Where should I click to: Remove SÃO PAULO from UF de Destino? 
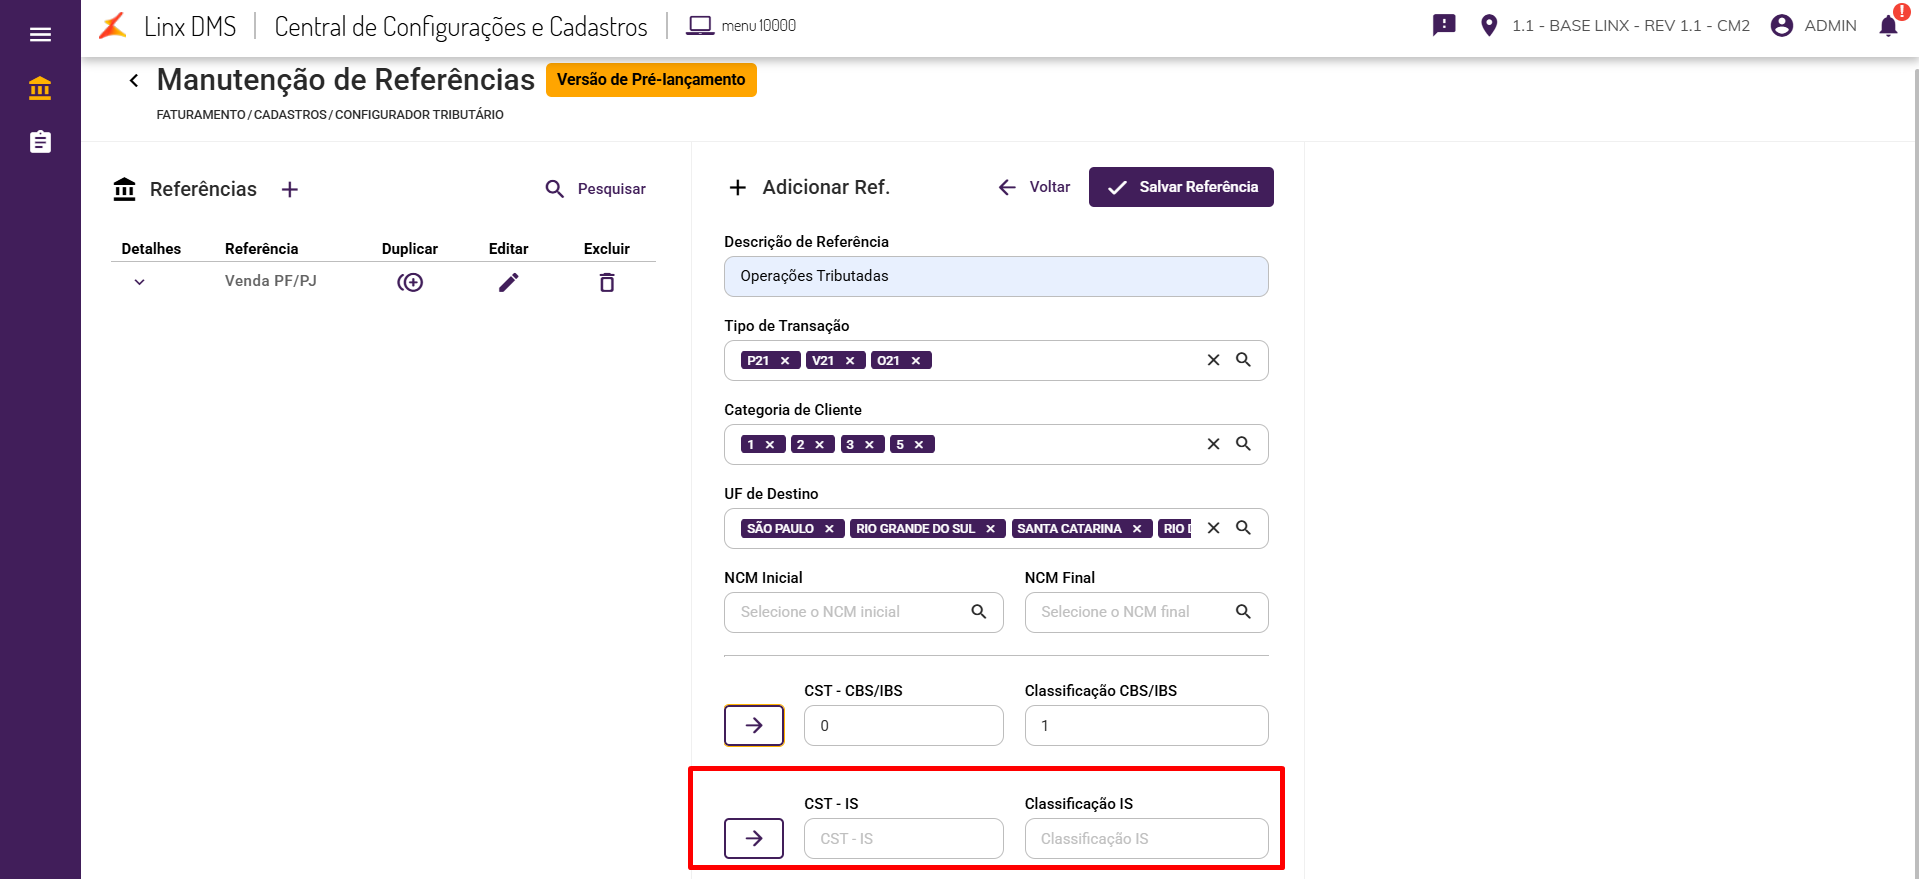829,529
